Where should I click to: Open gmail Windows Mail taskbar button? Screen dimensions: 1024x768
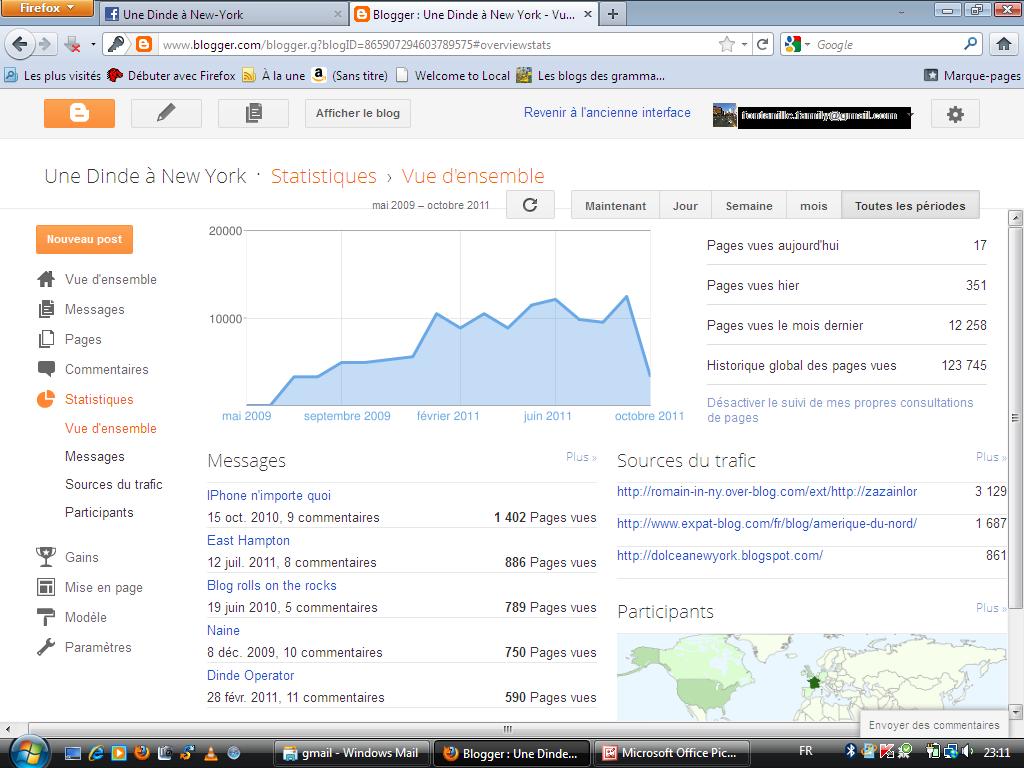351,753
